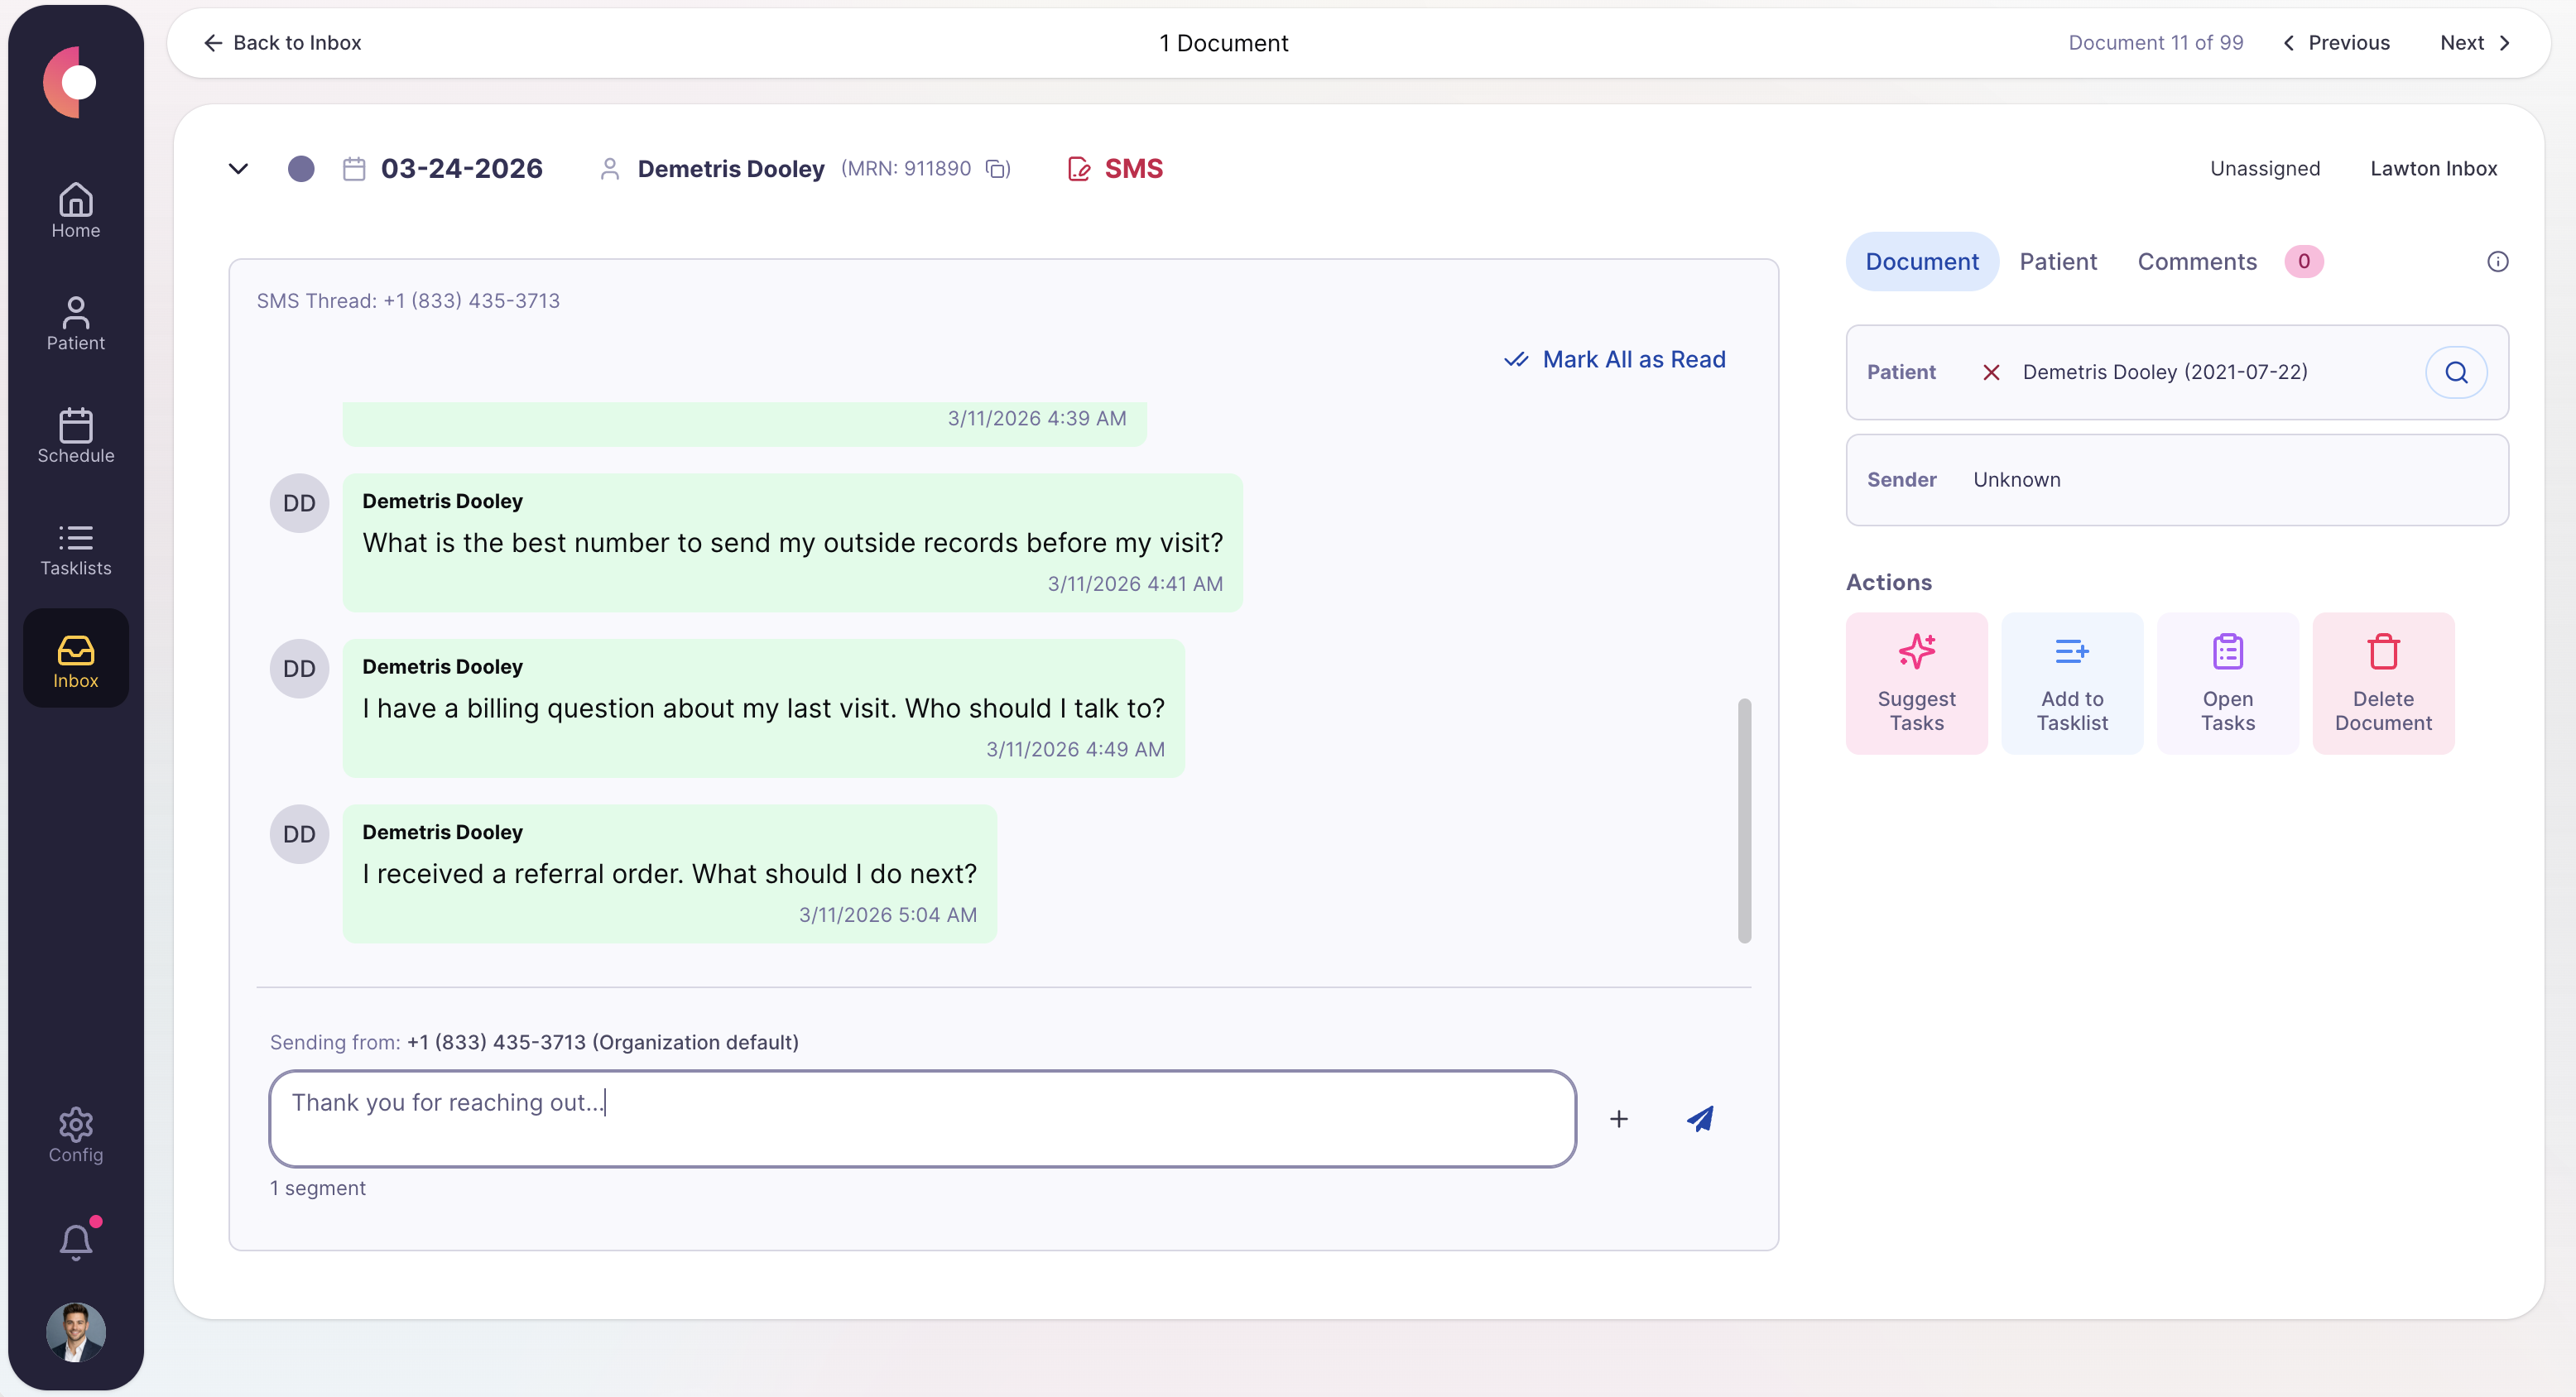Viewport: 2576px width, 1397px height.
Task: Open the Lawton Inbox selector
Action: pos(2432,169)
